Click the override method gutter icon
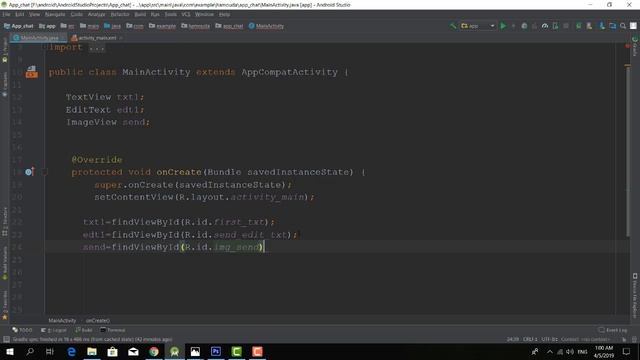 [x=29, y=171]
